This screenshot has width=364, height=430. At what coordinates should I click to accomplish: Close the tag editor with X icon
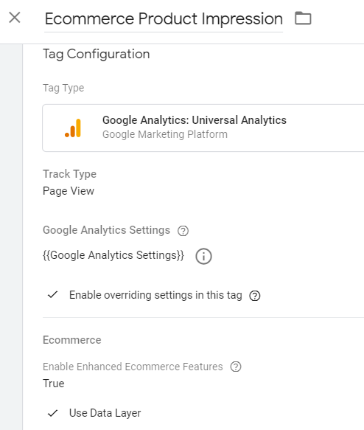[x=15, y=18]
